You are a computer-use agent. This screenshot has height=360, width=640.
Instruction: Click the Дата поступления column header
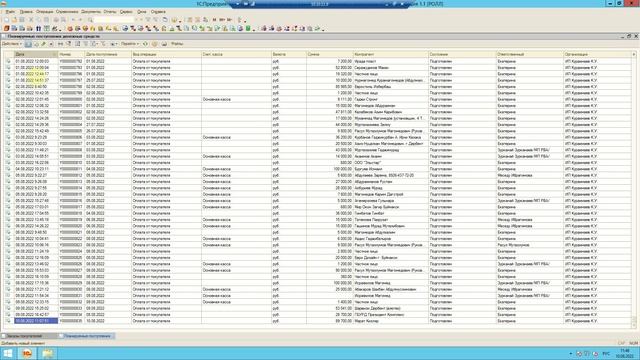[x=108, y=54]
